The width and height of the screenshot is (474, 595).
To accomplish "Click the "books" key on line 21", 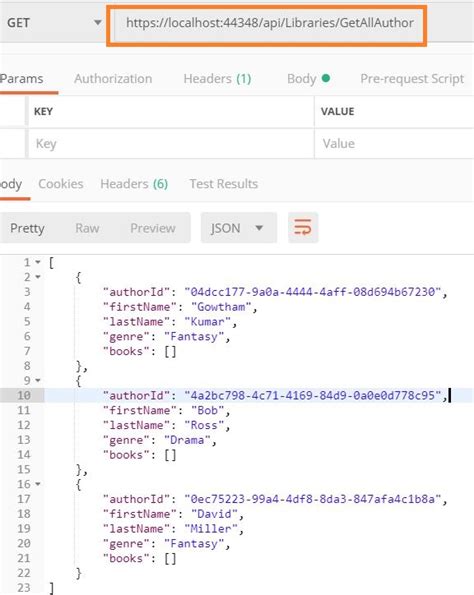I will (126, 559).
